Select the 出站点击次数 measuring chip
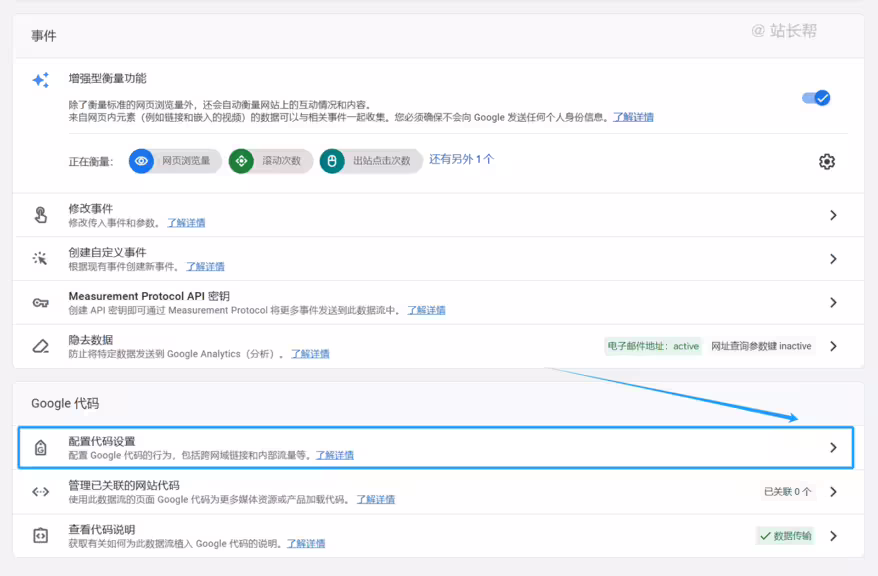The width and height of the screenshot is (878, 576). (x=371, y=161)
